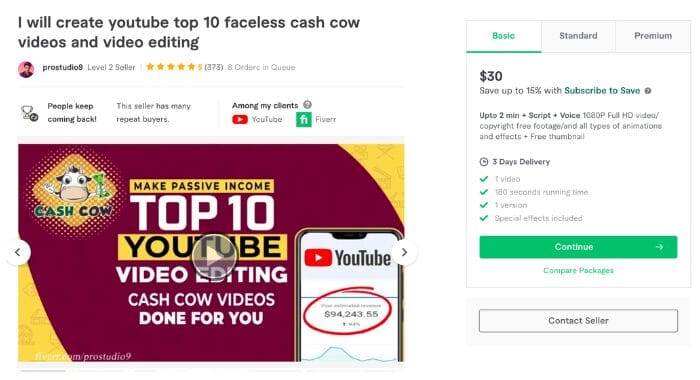Open prostudio9 seller profile name
Viewport: 700px width, 380px height.
[62, 67]
